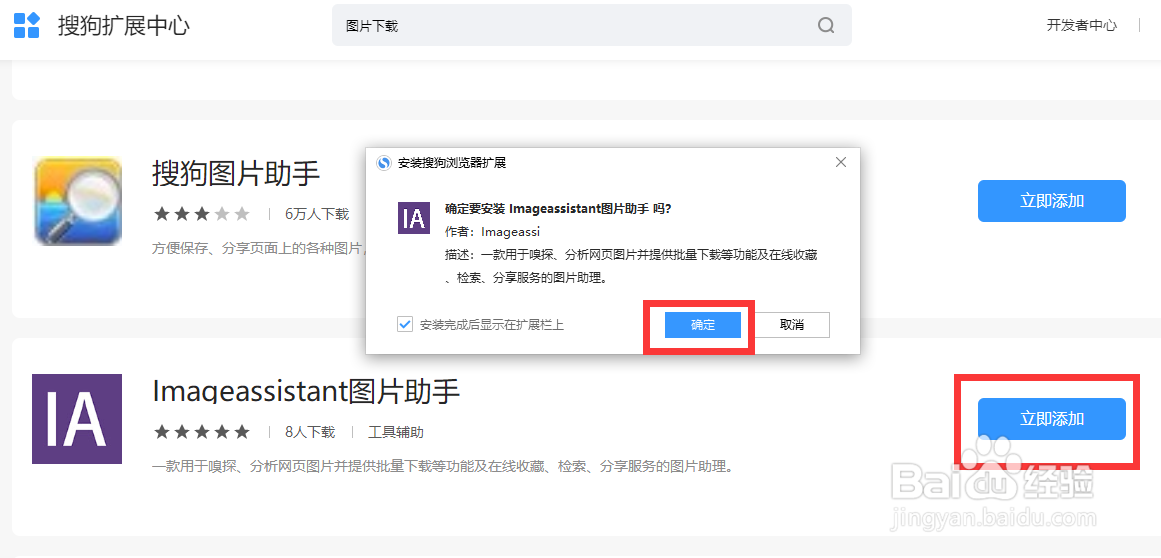
Task: Cancel install with 取消 button
Action: pos(792,325)
